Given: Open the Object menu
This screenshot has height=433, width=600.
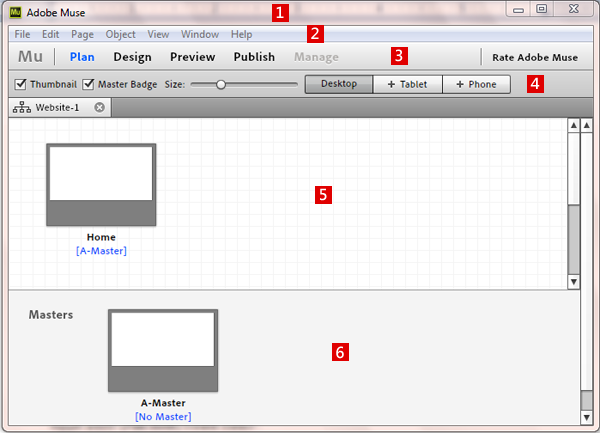Looking at the screenshot, I should coord(121,34).
